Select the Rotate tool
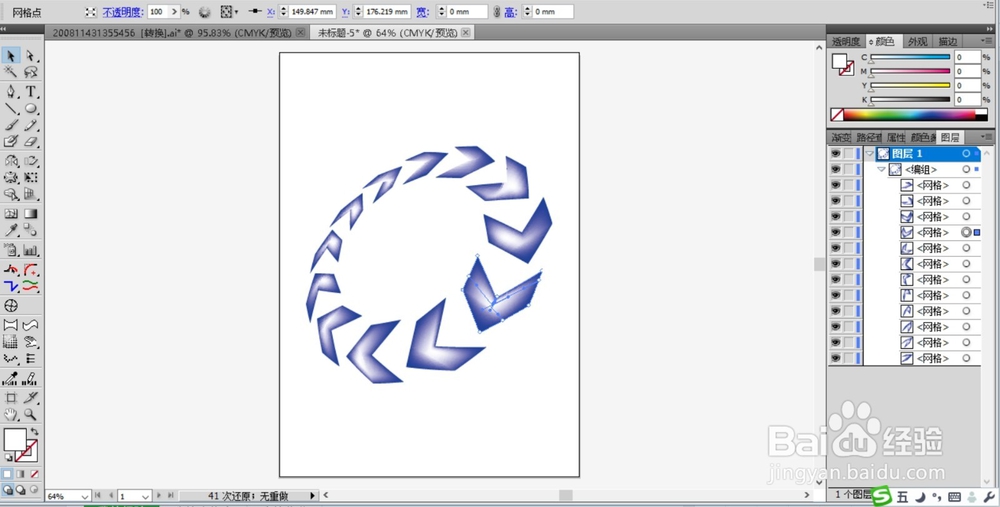The image size is (1000, 507). pos(11,161)
